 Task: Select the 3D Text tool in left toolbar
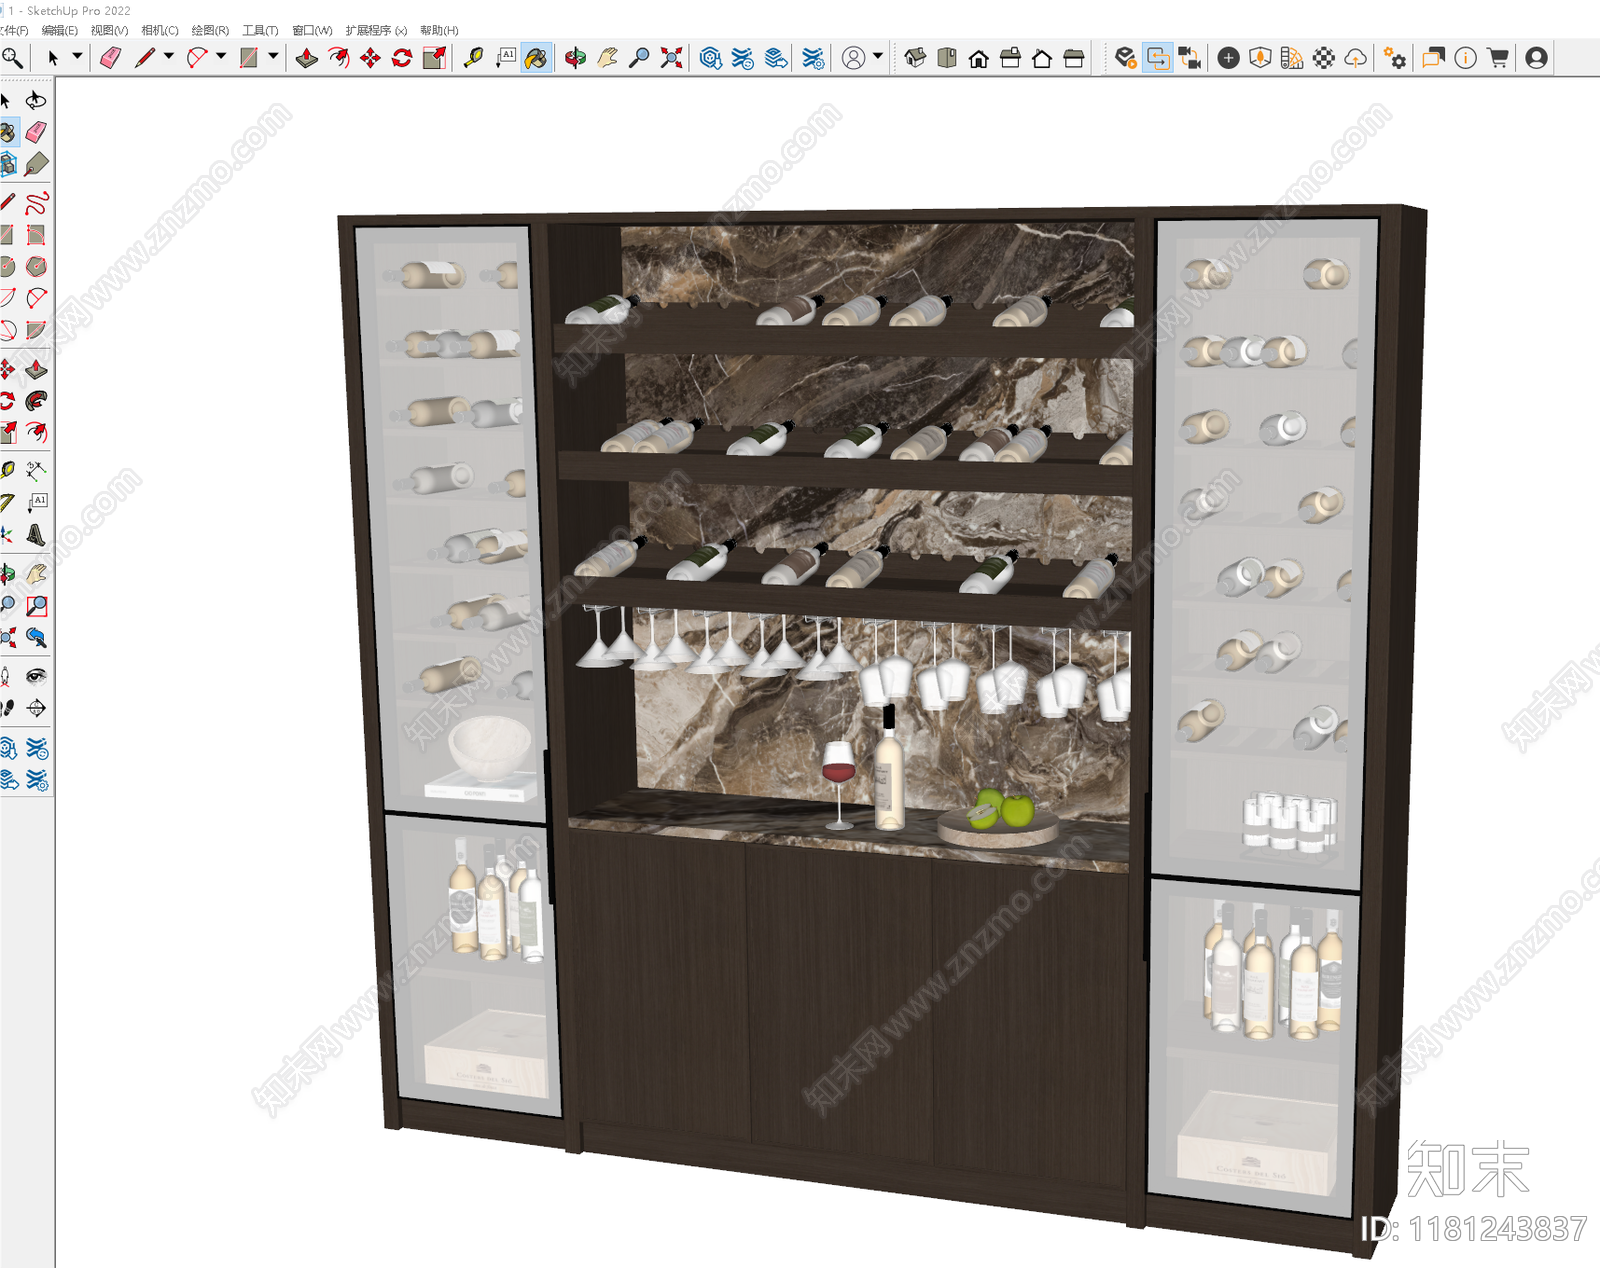37,535
